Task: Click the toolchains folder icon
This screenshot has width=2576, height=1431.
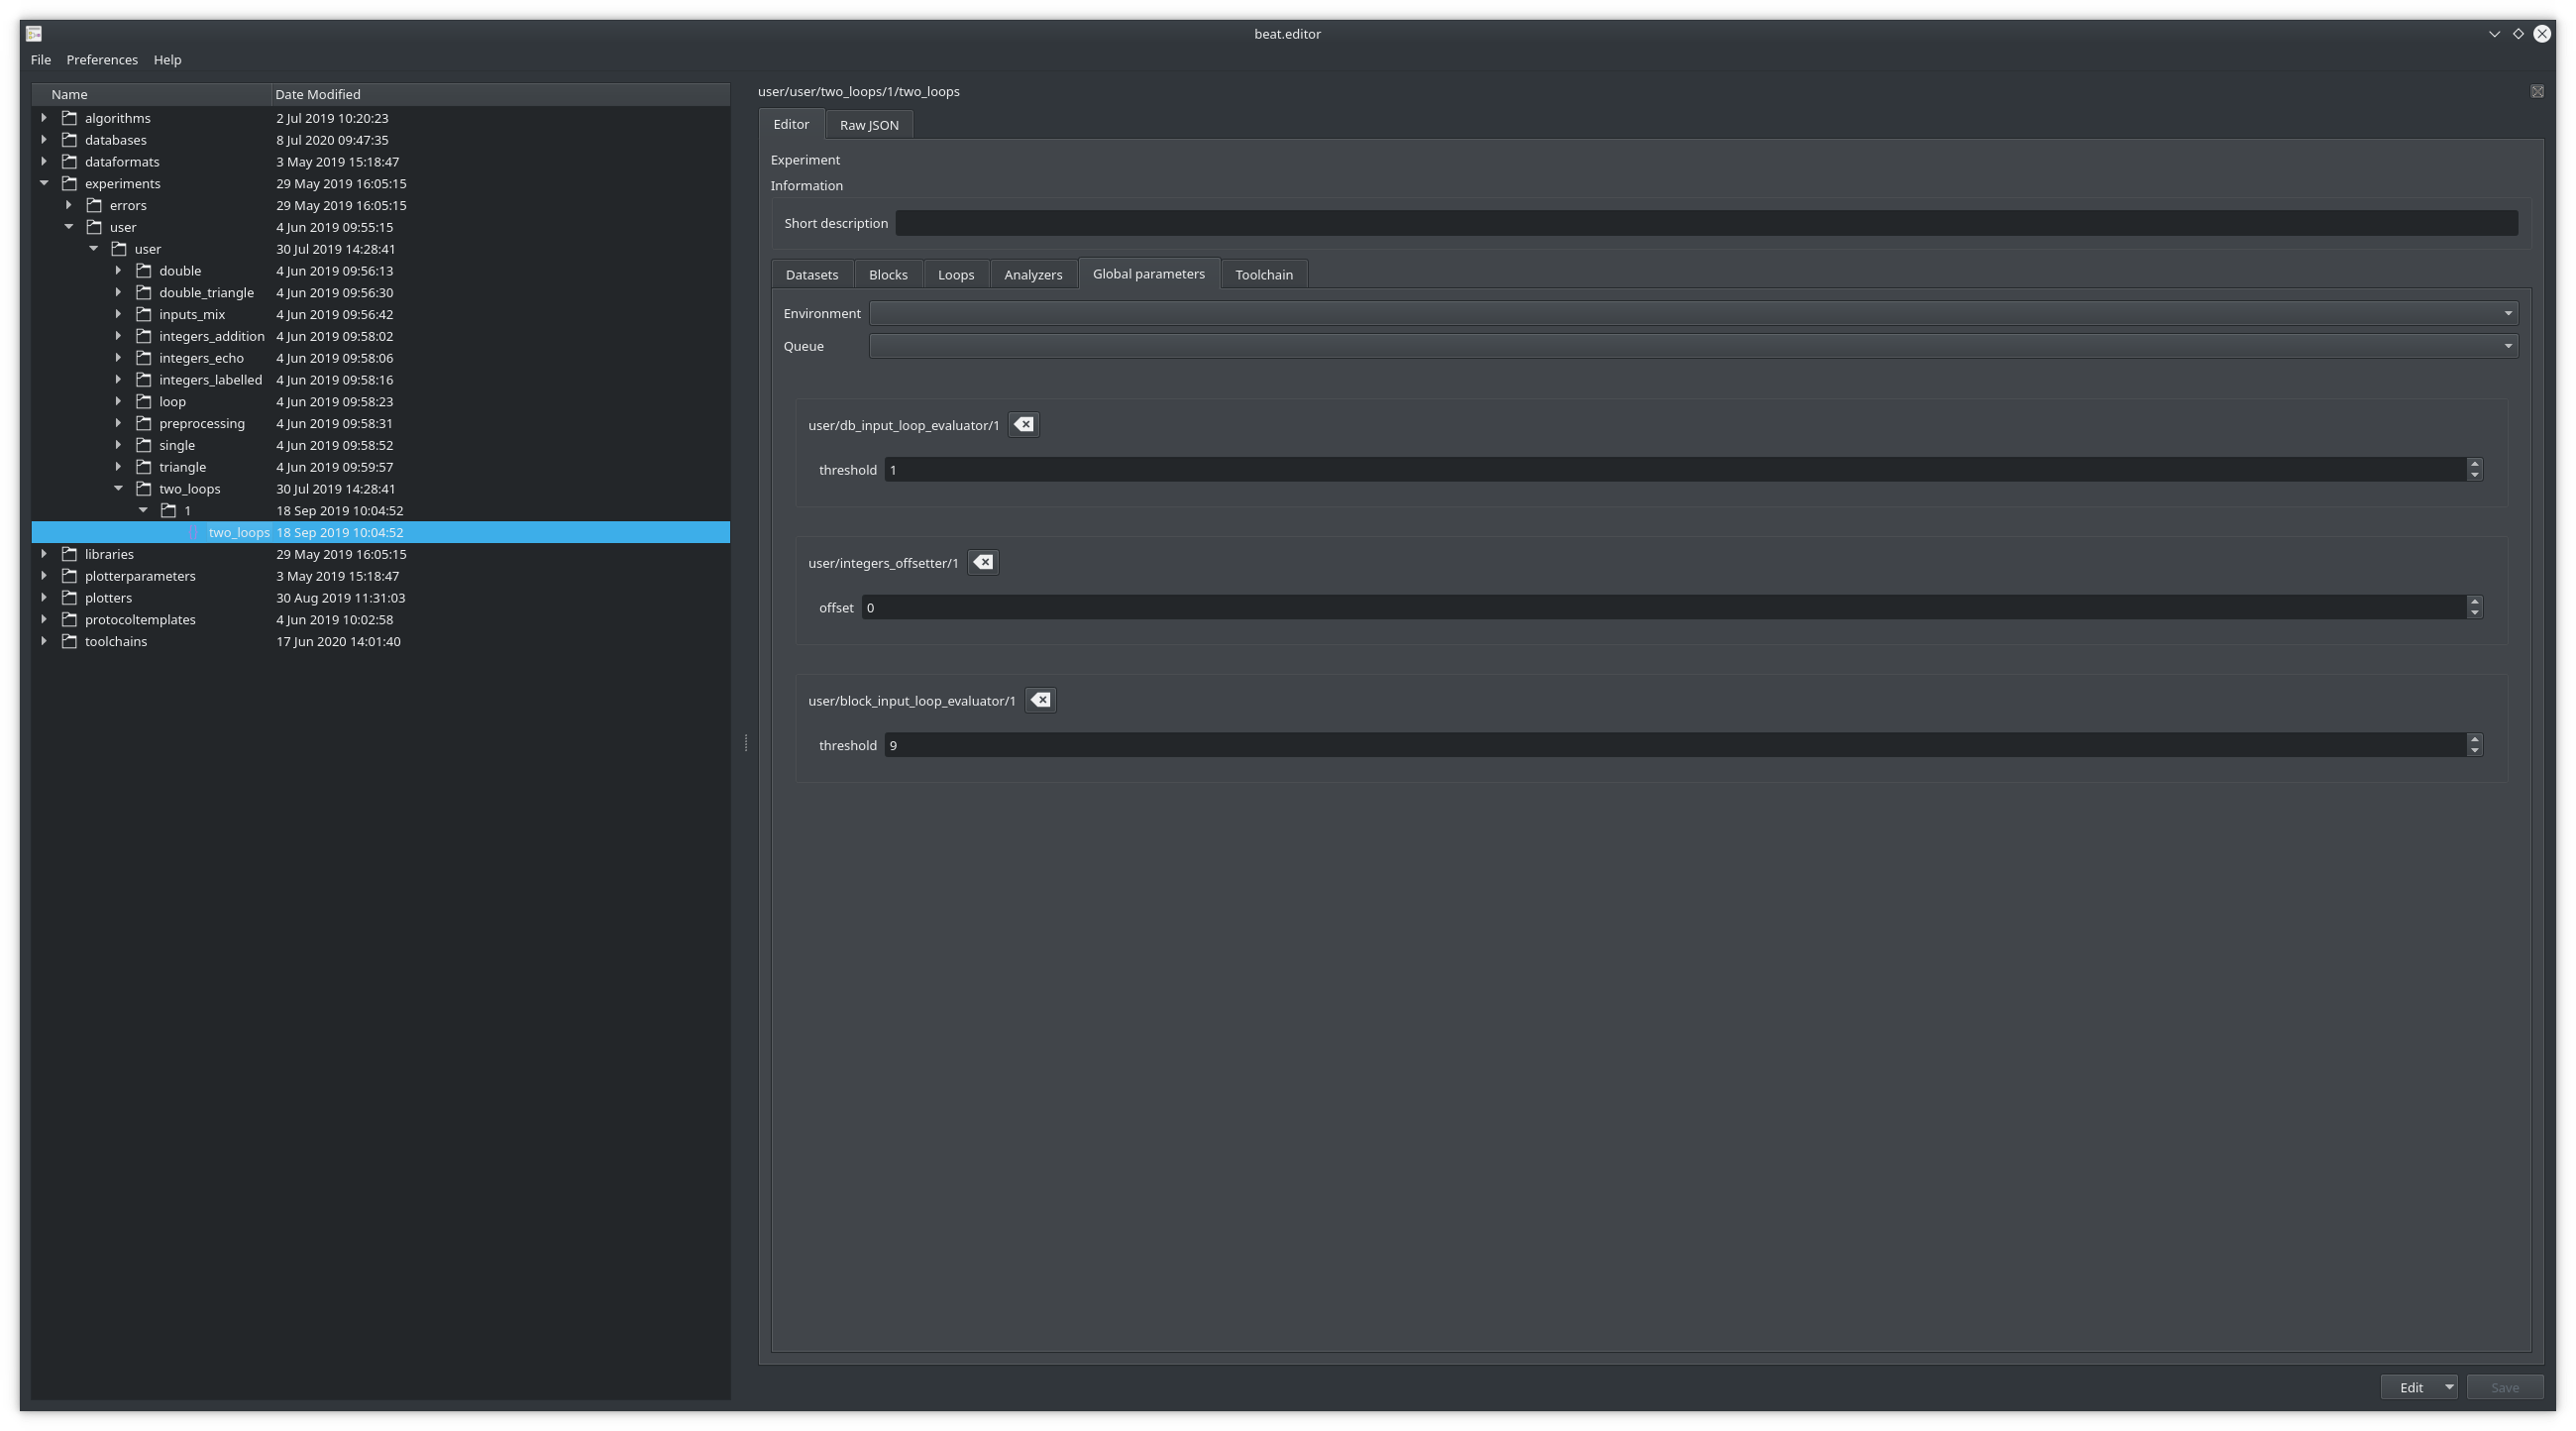Action: coord(70,642)
